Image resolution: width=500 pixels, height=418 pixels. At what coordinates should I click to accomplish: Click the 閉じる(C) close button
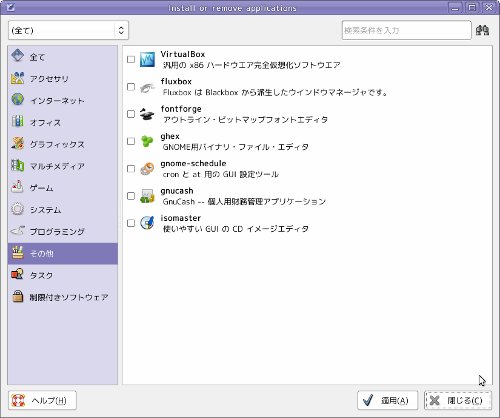pyautogui.click(x=458, y=400)
